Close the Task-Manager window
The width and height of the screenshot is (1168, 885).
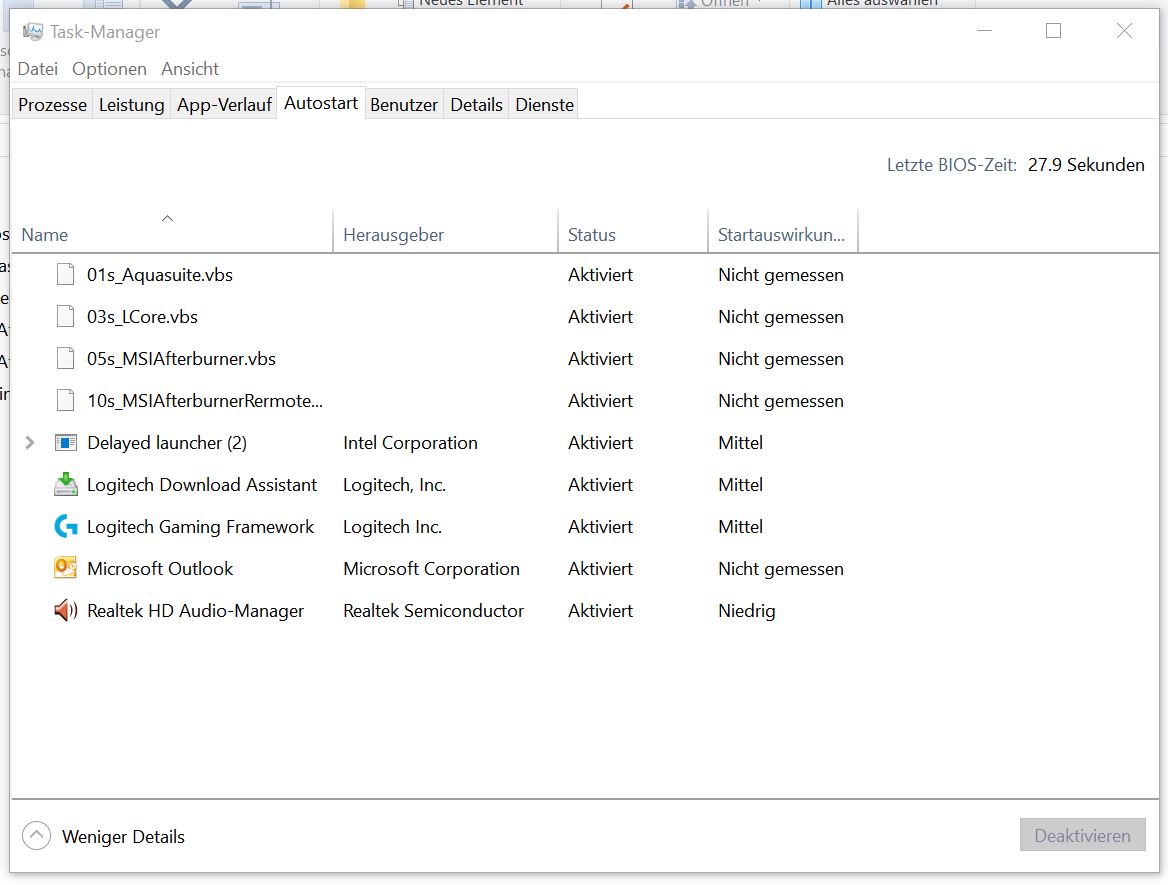[x=1124, y=31]
